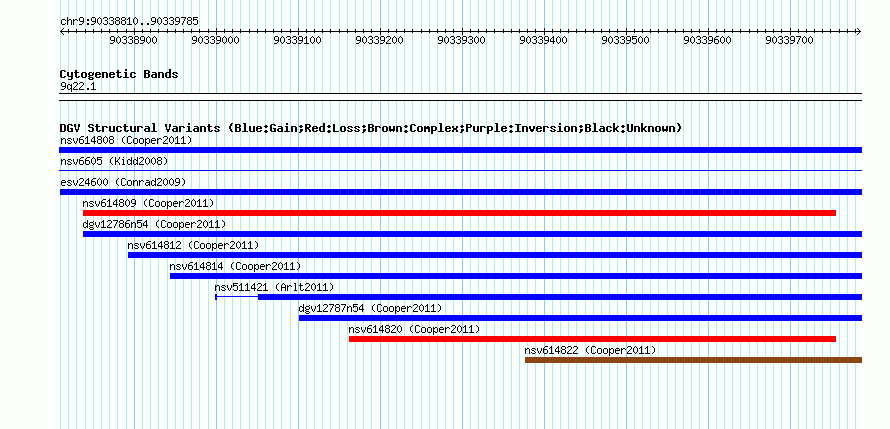Select the nsv614812 blue gain bar

tap(495, 255)
